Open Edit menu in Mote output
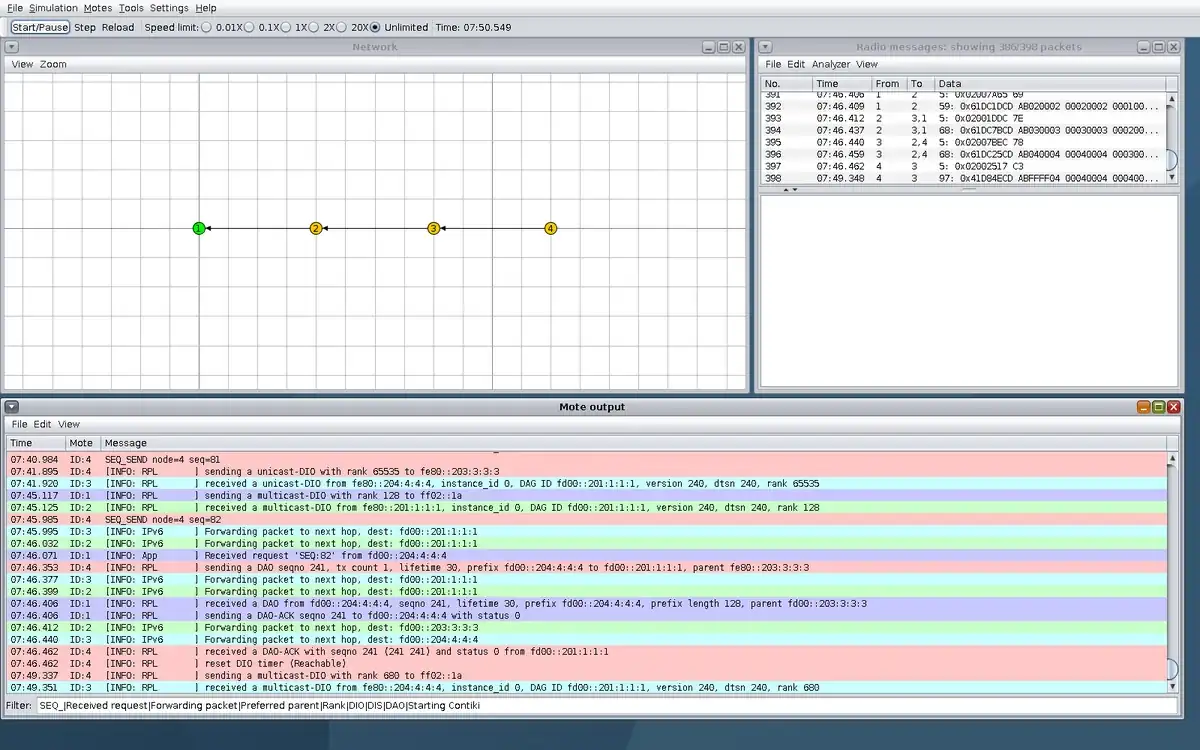 point(42,424)
